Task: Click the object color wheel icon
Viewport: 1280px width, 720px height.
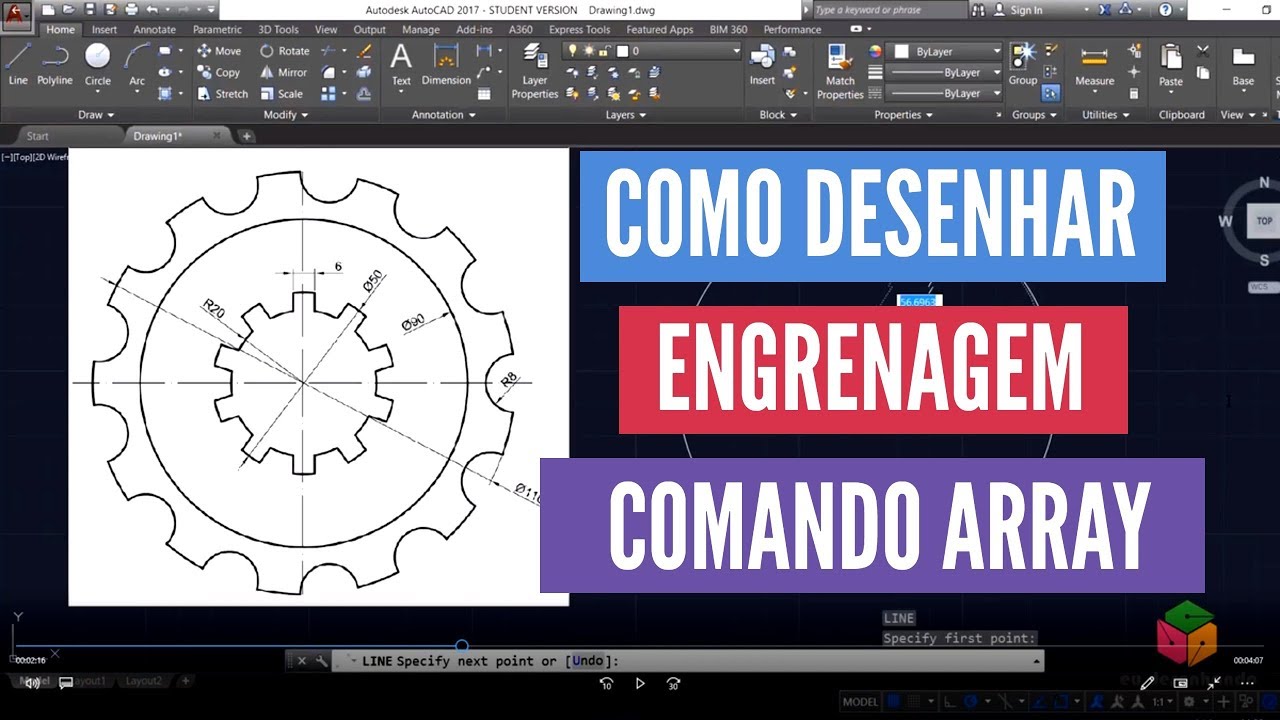Action: [x=876, y=51]
